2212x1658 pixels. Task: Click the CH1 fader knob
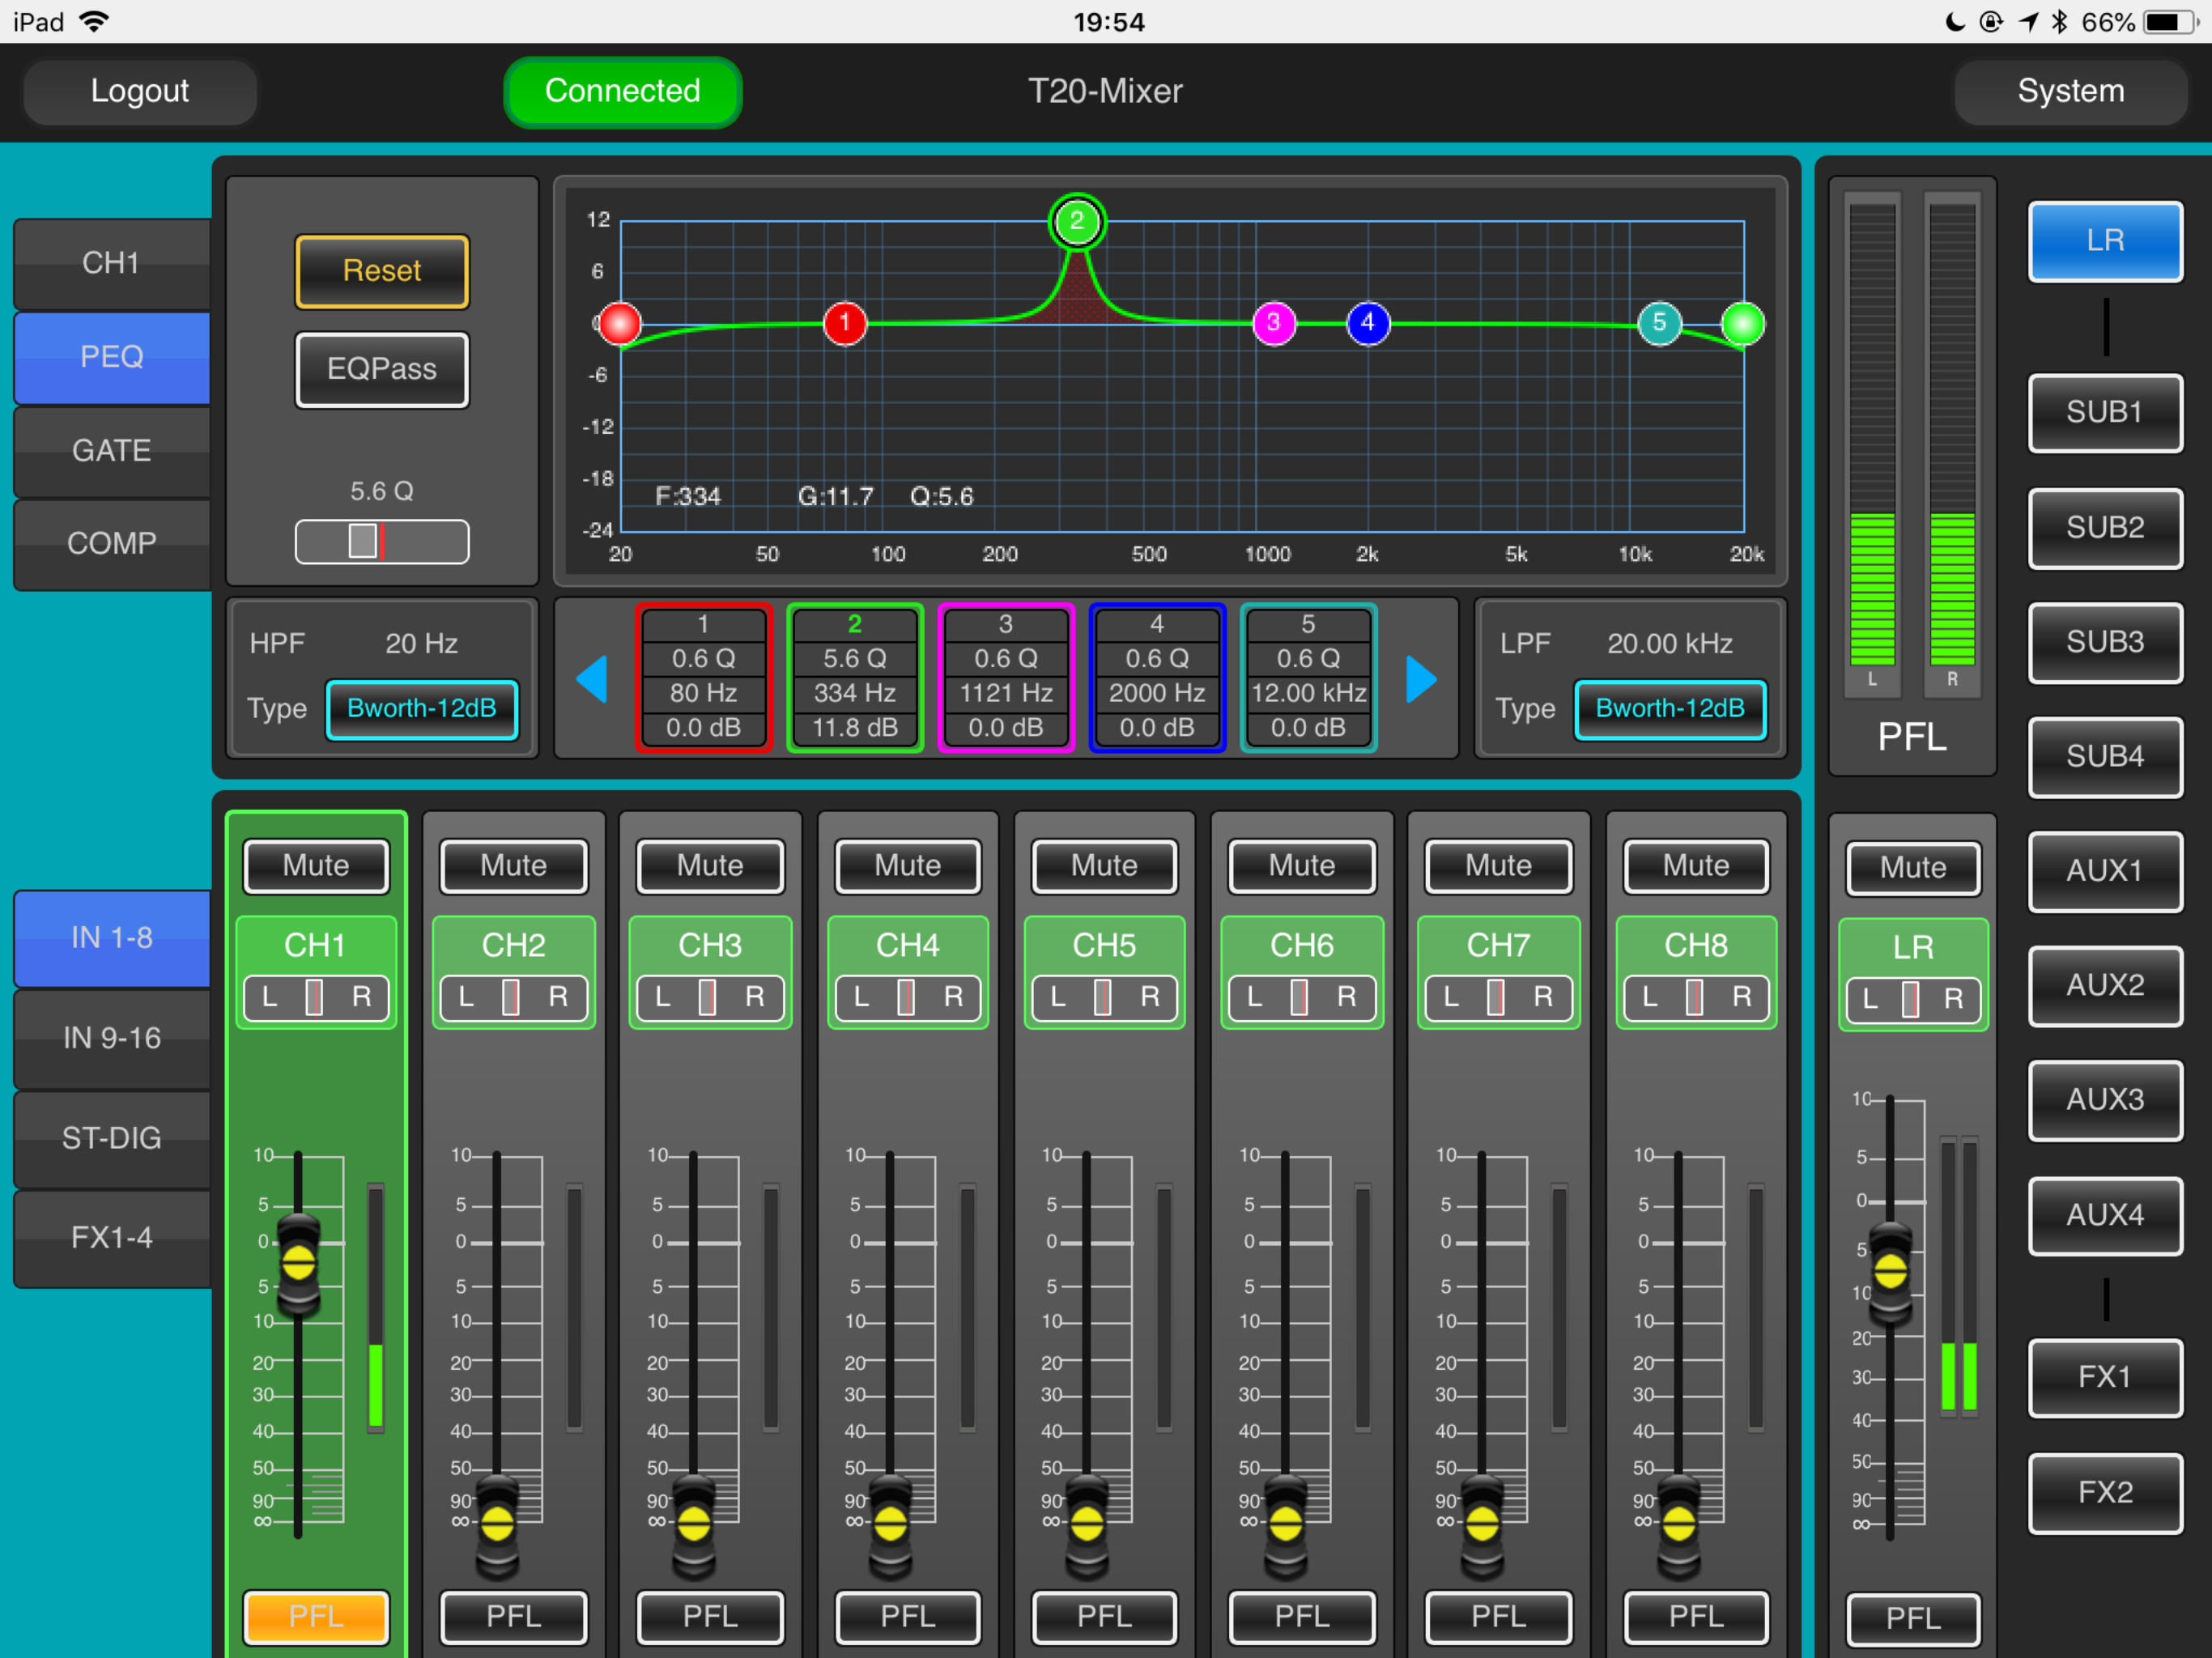(298, 1263)
